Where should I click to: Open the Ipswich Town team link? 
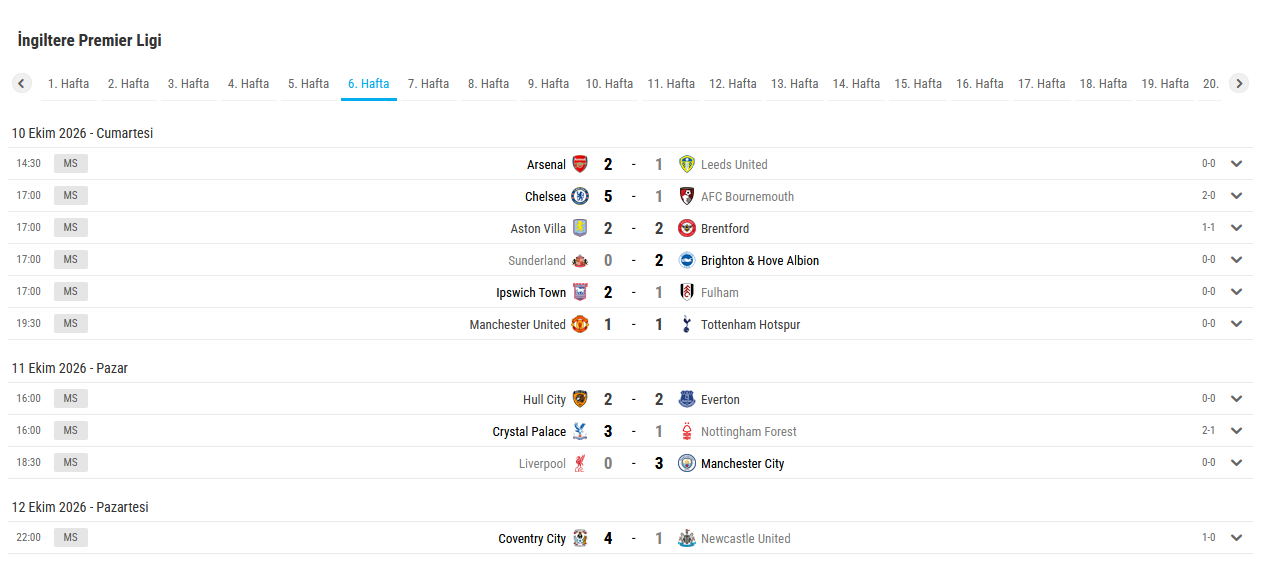click(531, 292)
